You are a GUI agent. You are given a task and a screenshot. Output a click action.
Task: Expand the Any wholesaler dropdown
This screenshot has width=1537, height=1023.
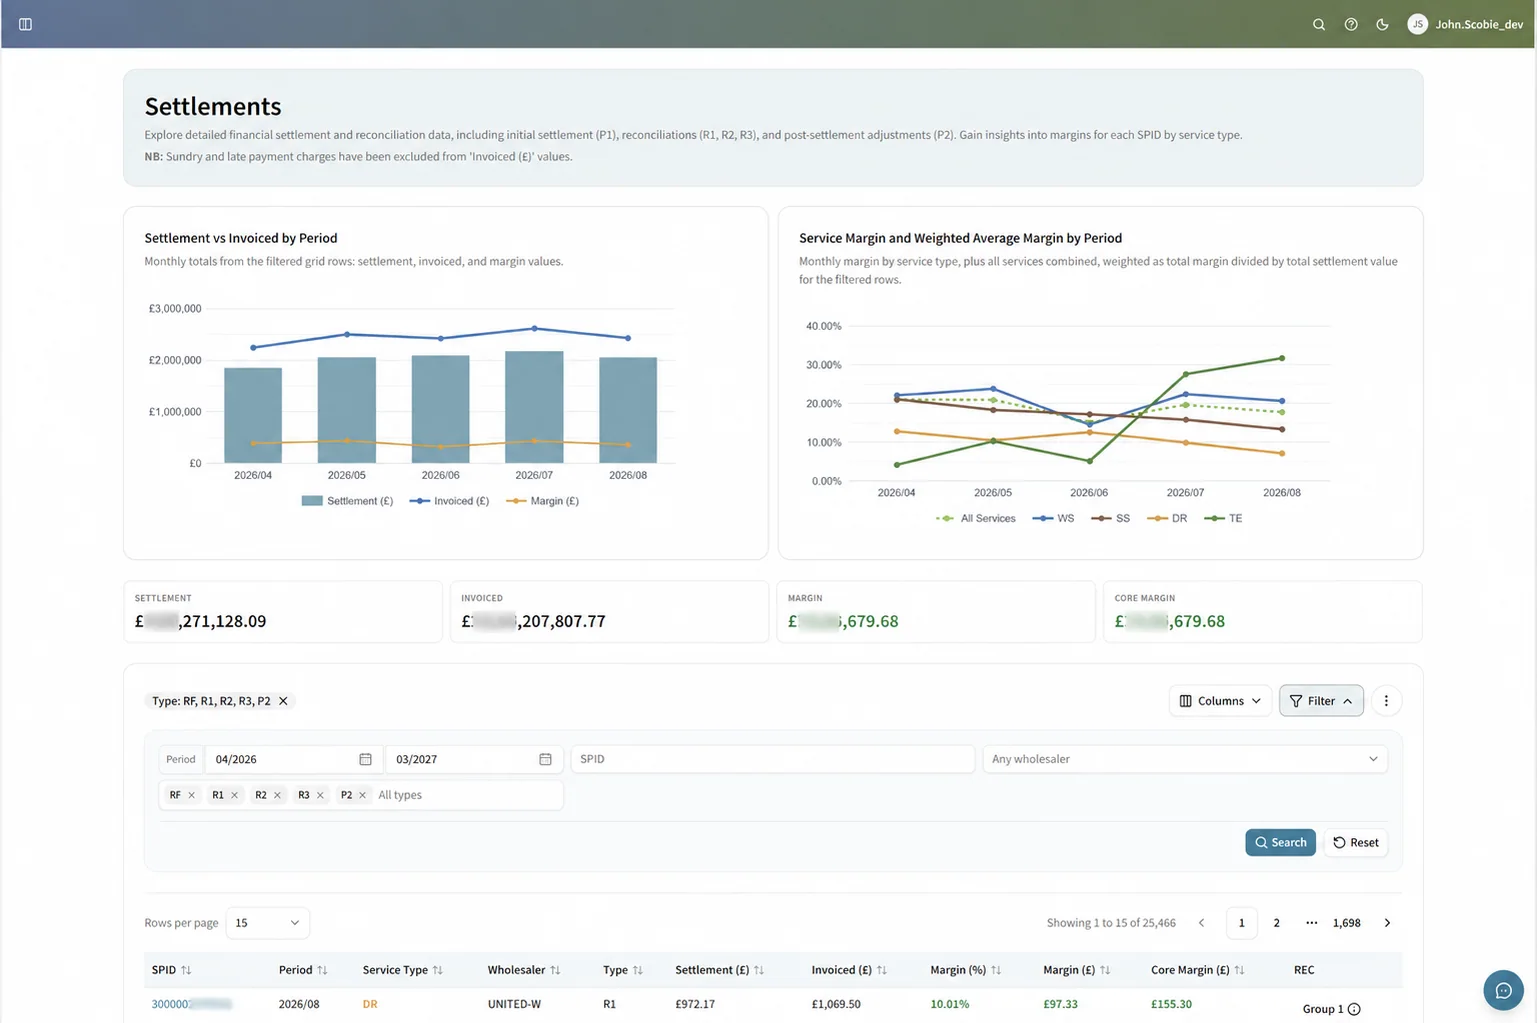1185,759
